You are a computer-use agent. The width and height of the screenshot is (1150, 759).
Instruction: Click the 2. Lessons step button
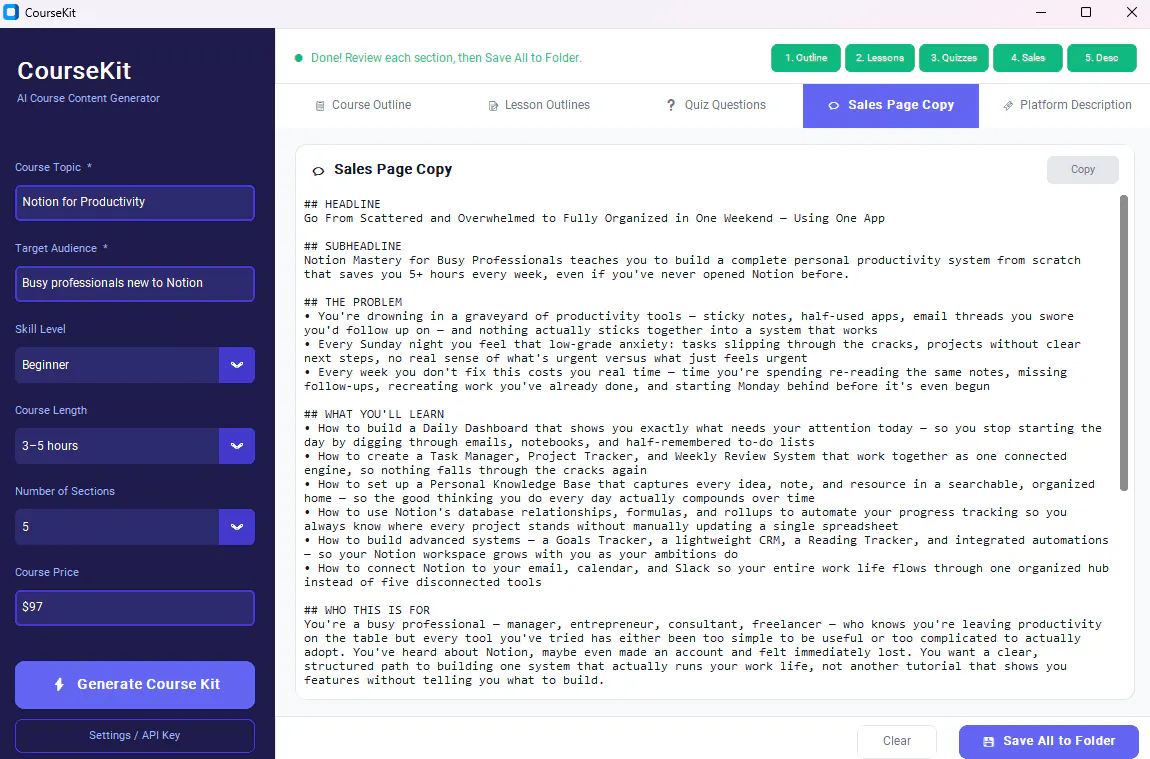point(880,58)
